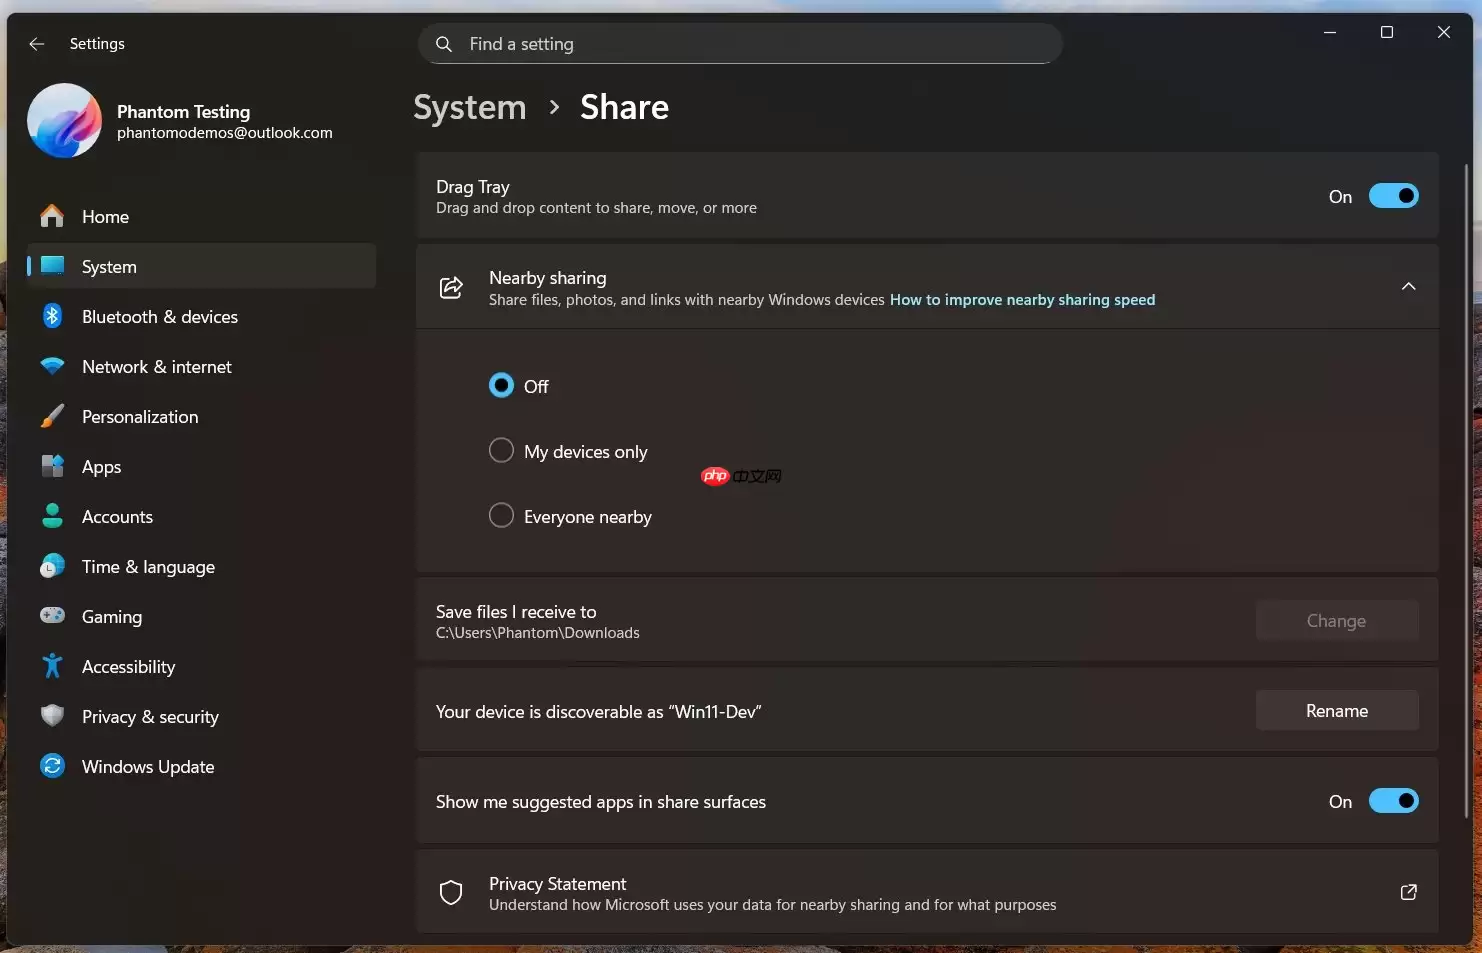The image size is (1482, 953).
Task: Select the Gaming controller icon
Action: [52, 616]
